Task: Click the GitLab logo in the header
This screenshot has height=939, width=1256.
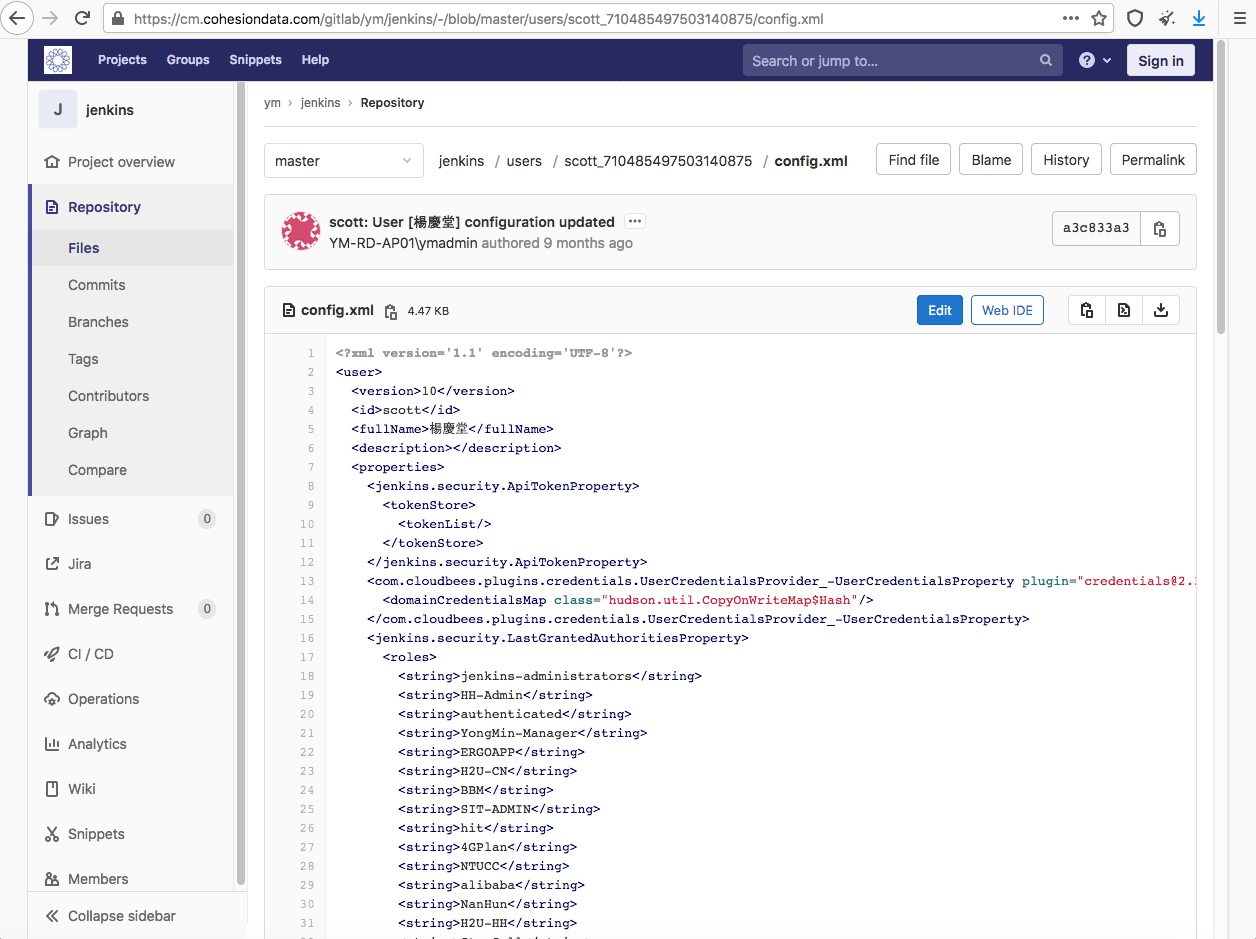Action: click(58, 60)
